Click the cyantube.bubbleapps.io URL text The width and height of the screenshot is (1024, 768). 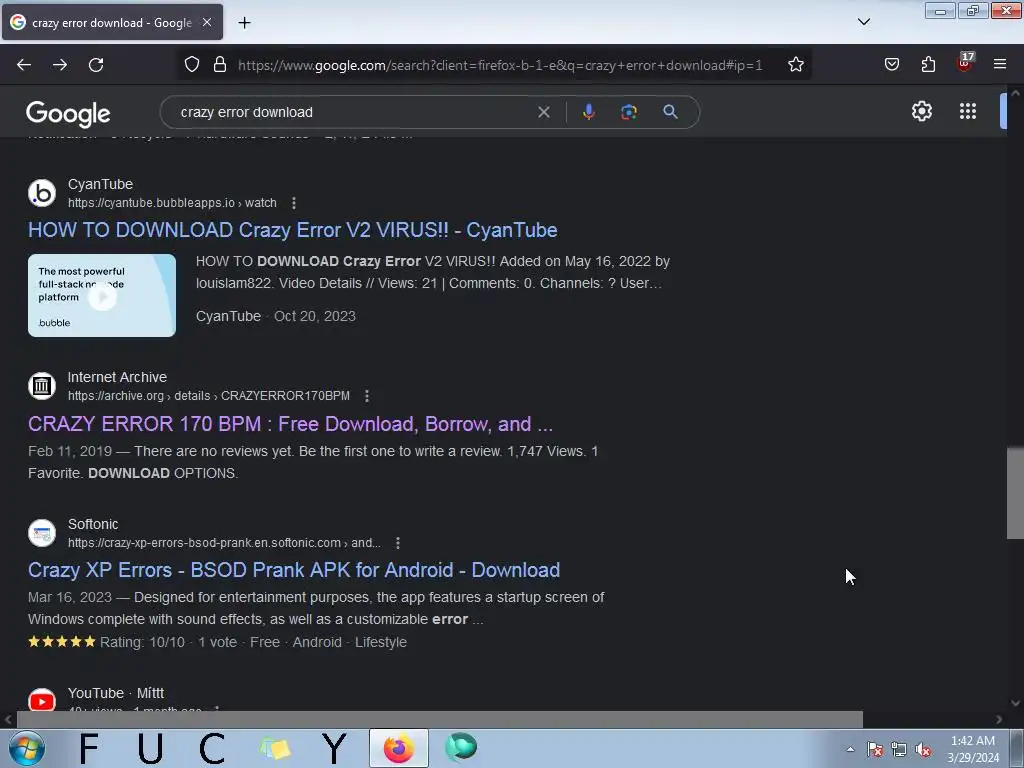coord(172,203)
